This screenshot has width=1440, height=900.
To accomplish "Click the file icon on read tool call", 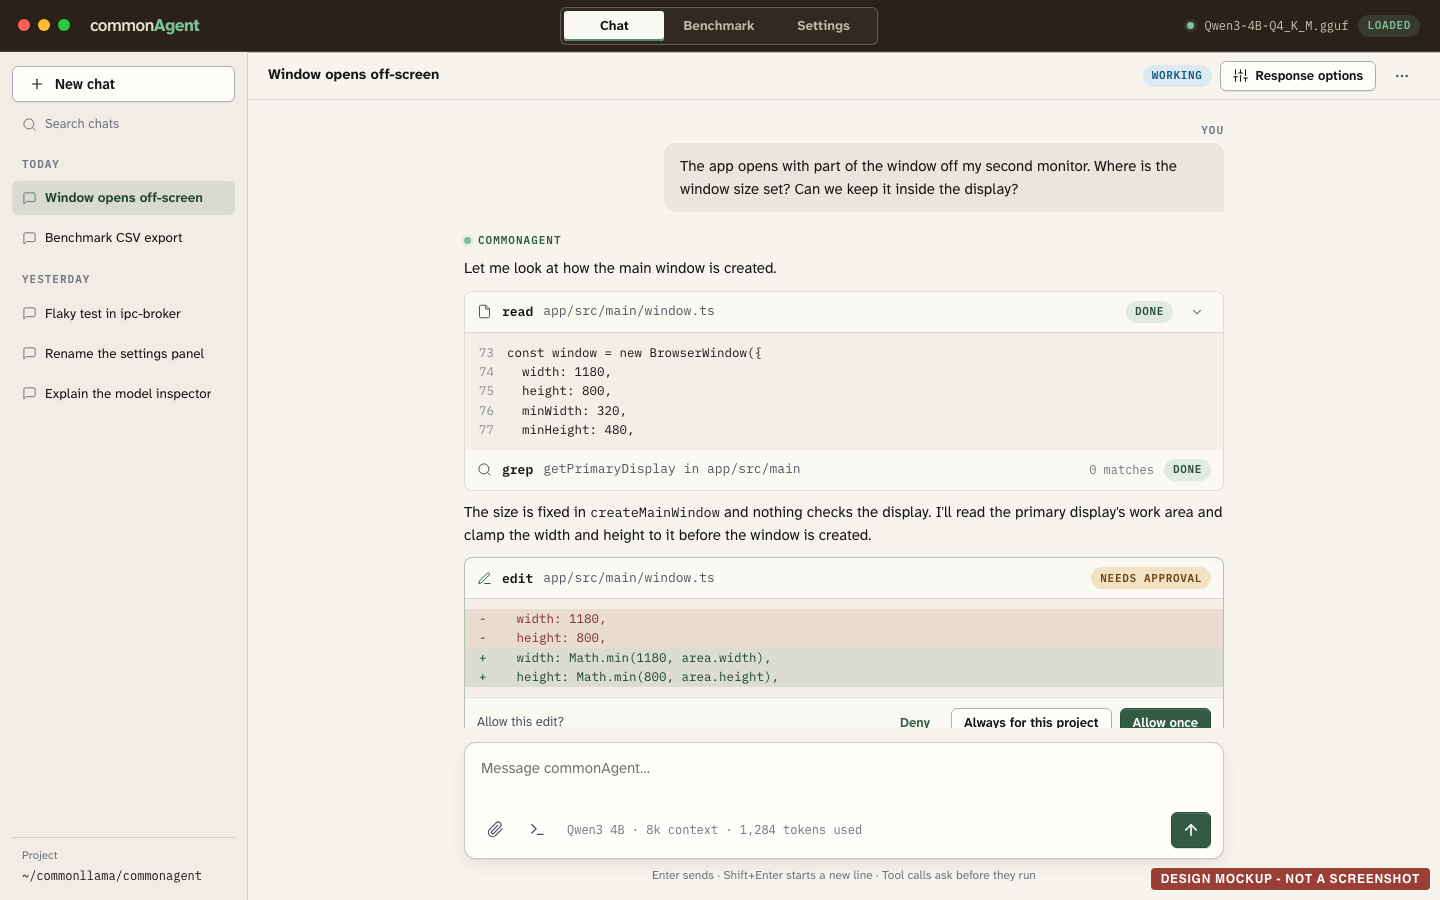I will 485,312.
